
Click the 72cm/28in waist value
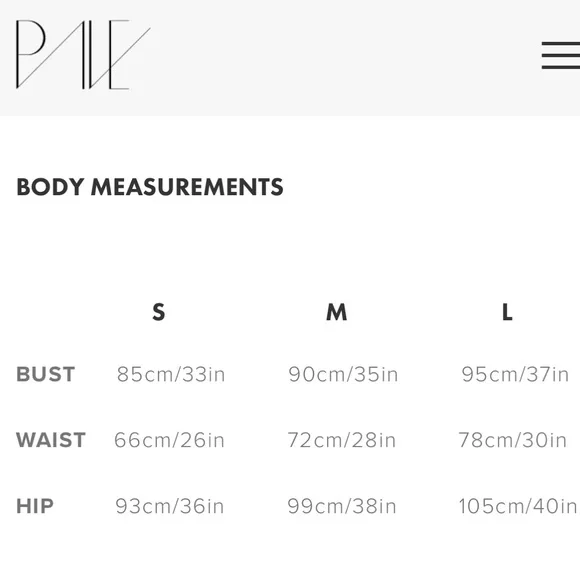click(342, 440)
